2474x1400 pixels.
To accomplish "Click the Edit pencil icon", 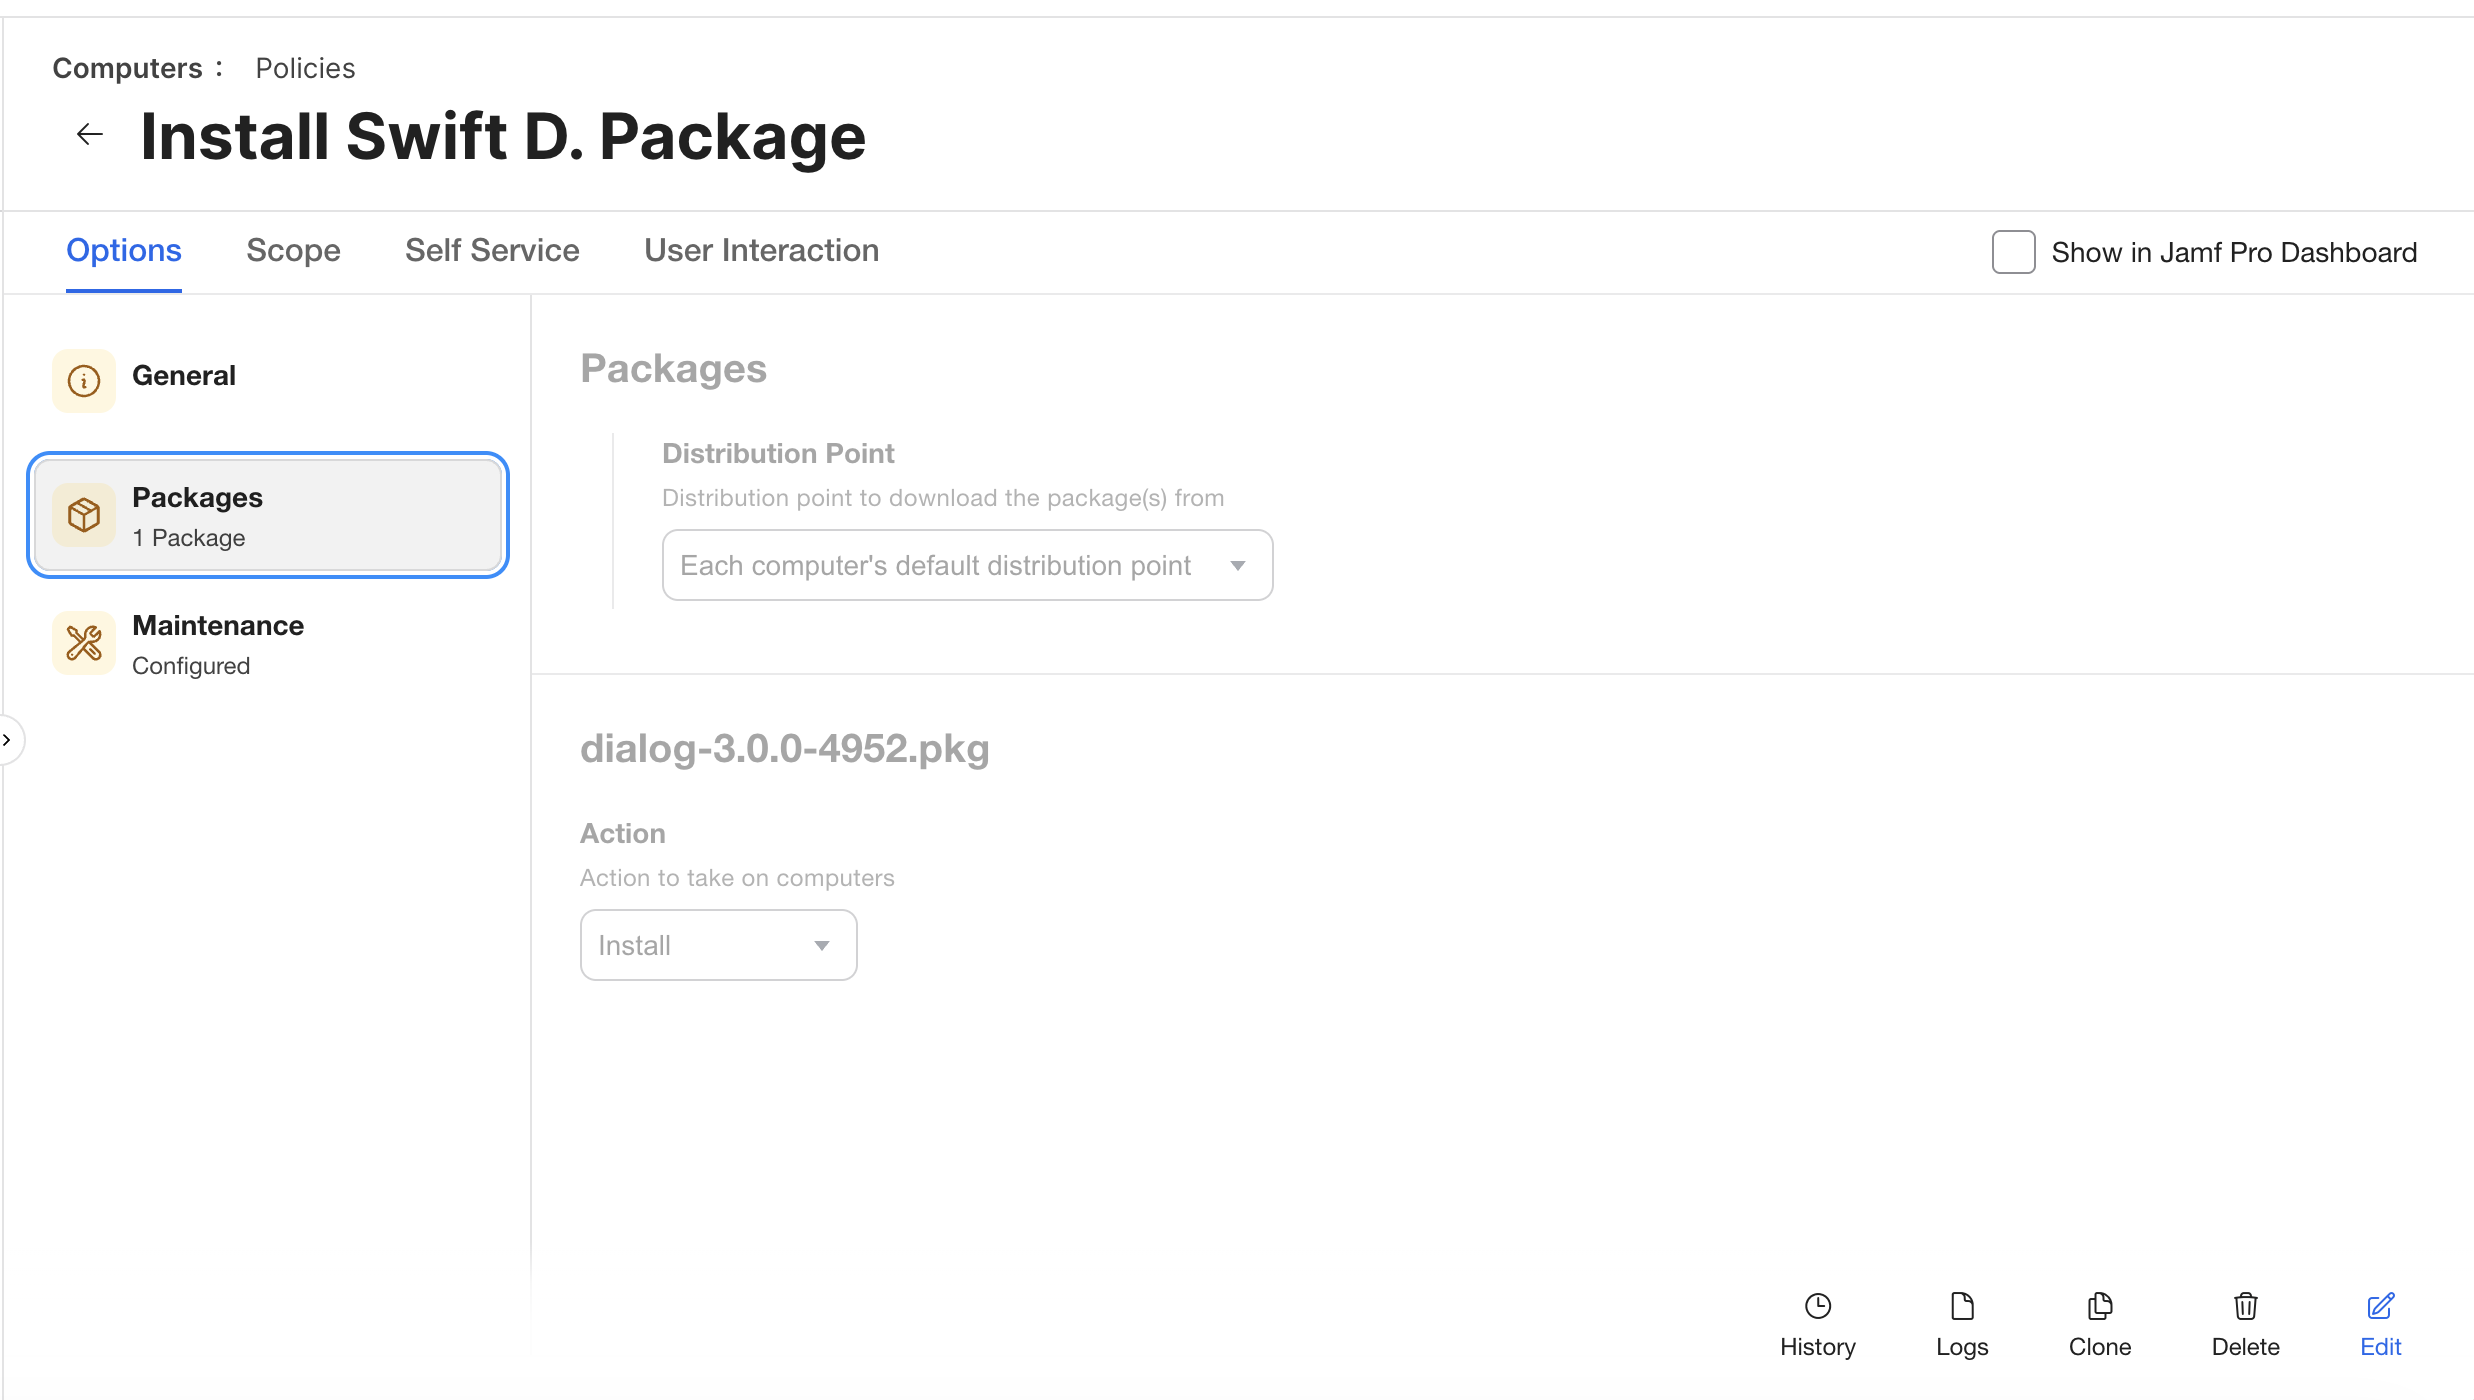I will coord(2381,1306).
